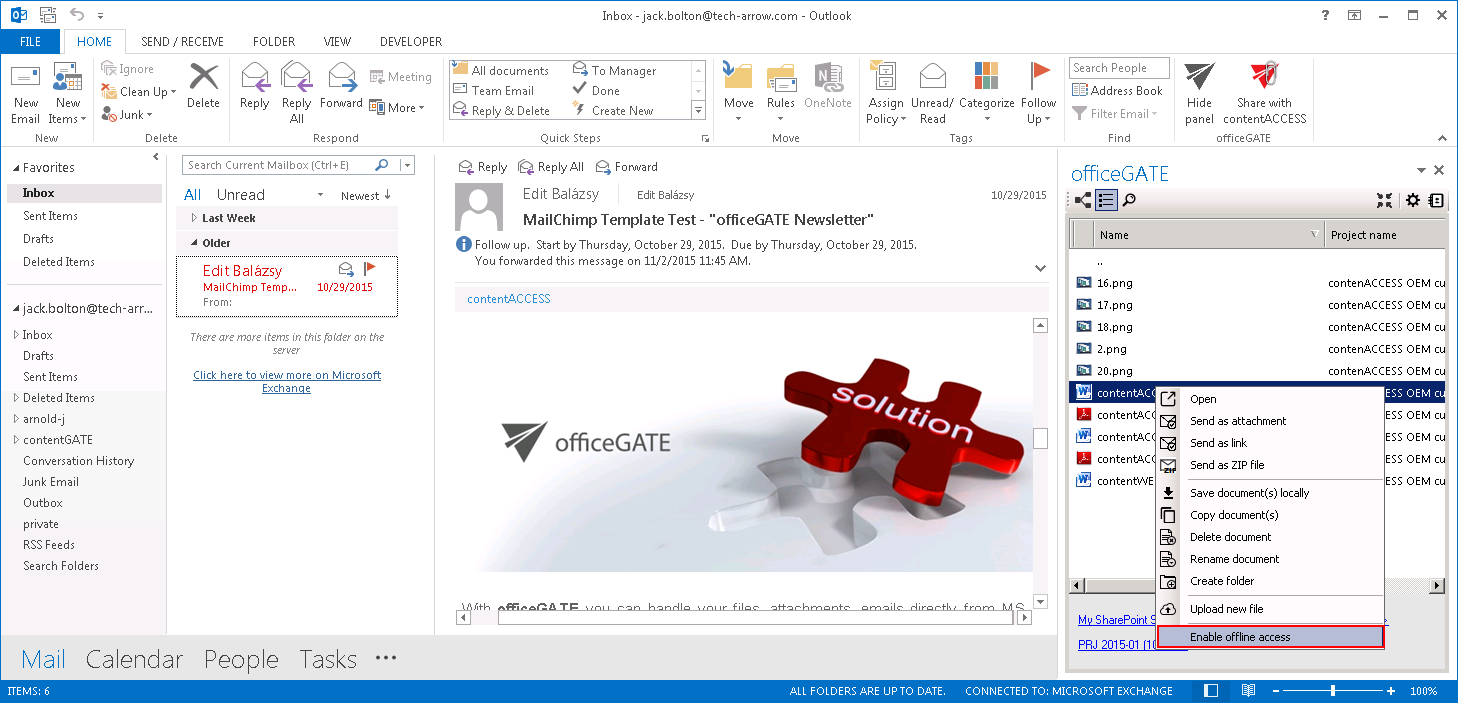Switch to the VIEW tab

337,42
